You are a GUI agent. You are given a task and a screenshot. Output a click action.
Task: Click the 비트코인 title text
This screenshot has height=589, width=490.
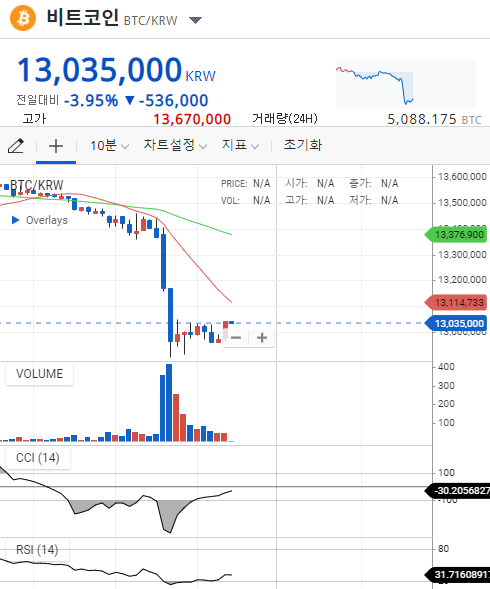coord(83,17)
